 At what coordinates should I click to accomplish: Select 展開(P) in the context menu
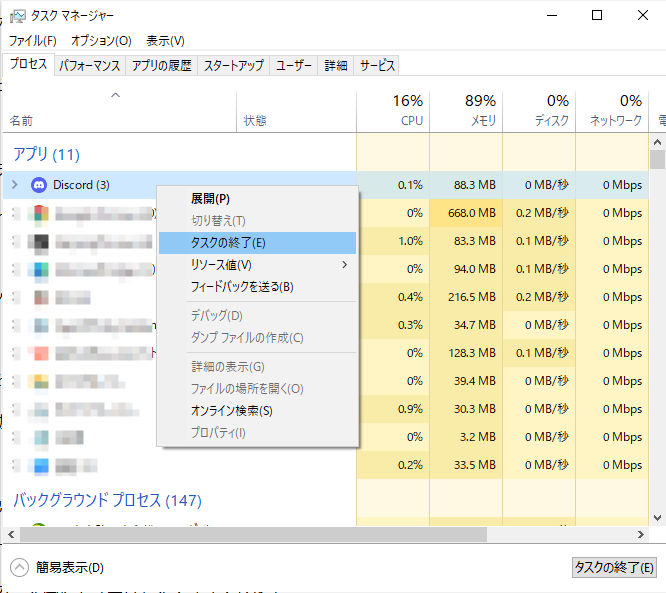(257, 199)
